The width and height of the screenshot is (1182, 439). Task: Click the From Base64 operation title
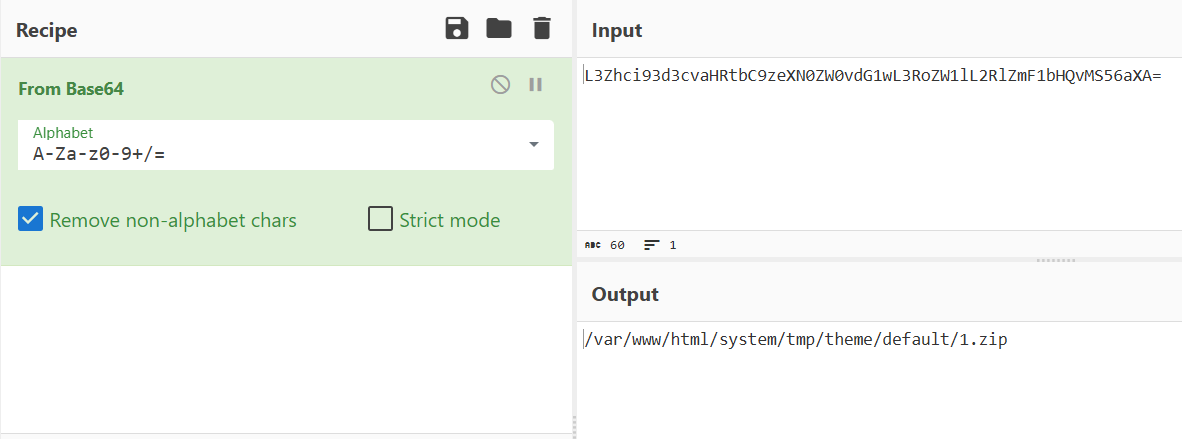click(71, 89)
